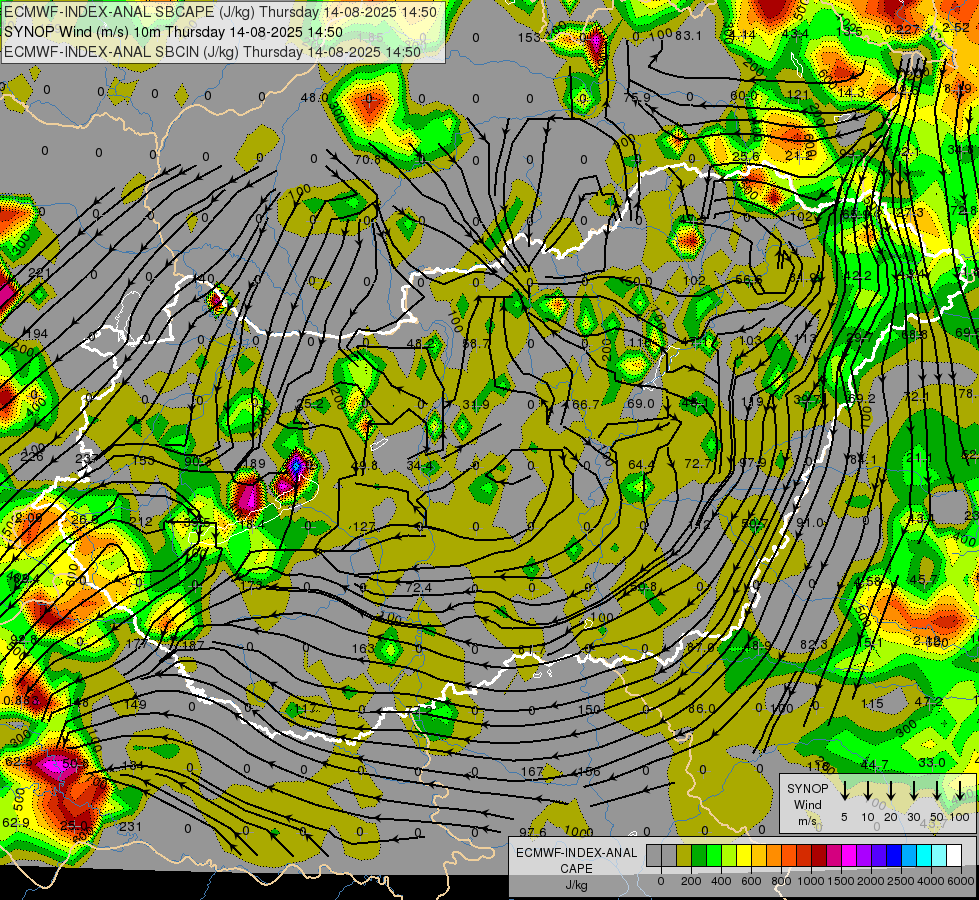Pick the light cyan swatch left of white
The image size is (979, 900).
[x=938, y=856]
